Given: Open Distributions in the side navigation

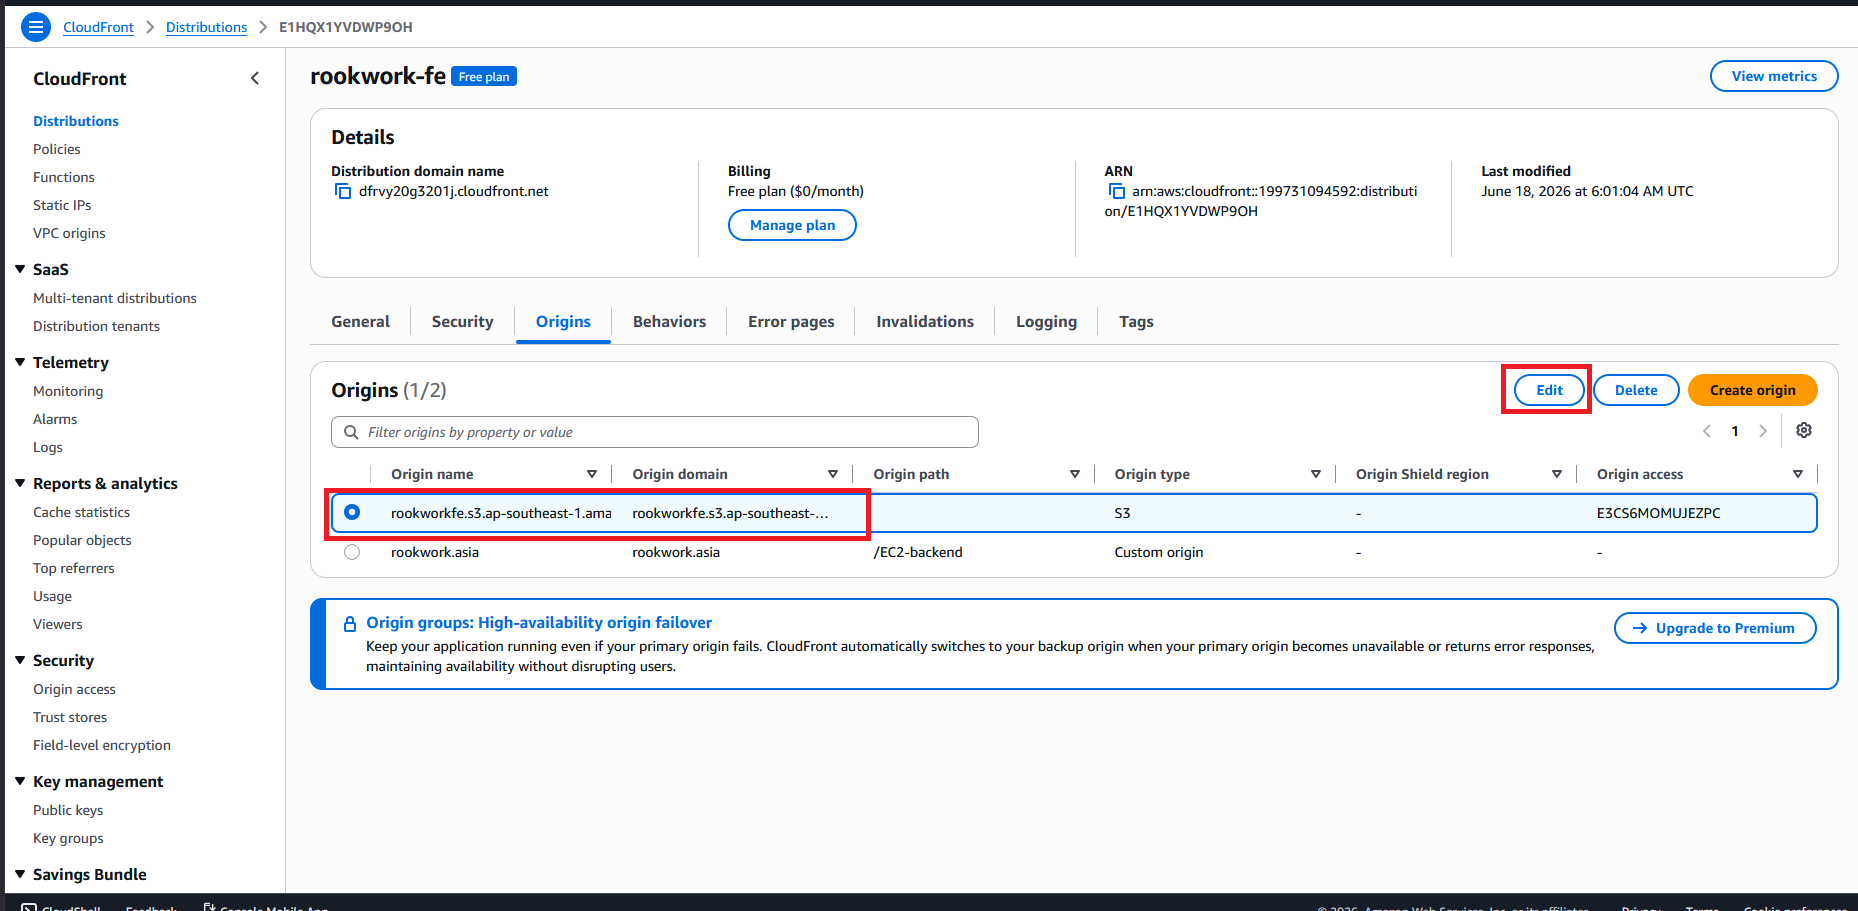Looking at the screenshot, I should pos(76,121).
